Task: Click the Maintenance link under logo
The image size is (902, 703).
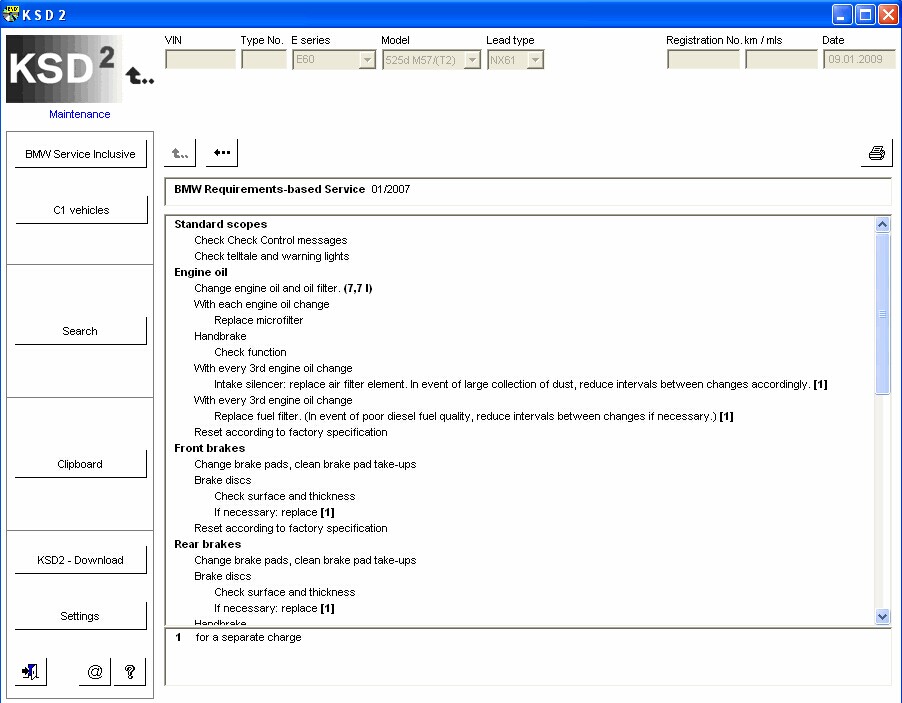Action: tap(79, 114)
